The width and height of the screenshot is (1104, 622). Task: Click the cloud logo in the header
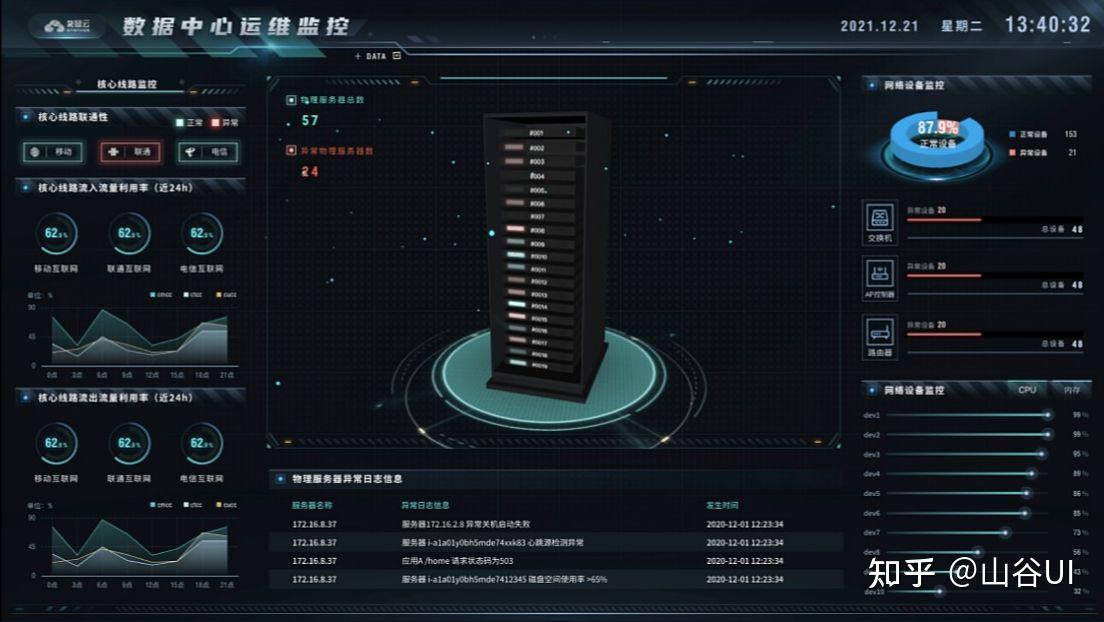tap(68, 27)
